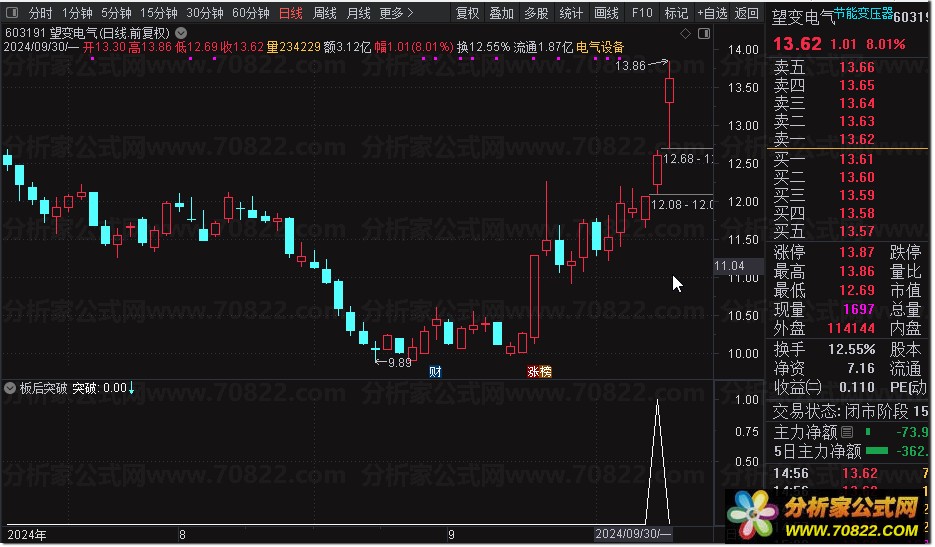Click the 标记 mark button
The width and height of the screenshot is (935, 547).
tap(676, 13)
